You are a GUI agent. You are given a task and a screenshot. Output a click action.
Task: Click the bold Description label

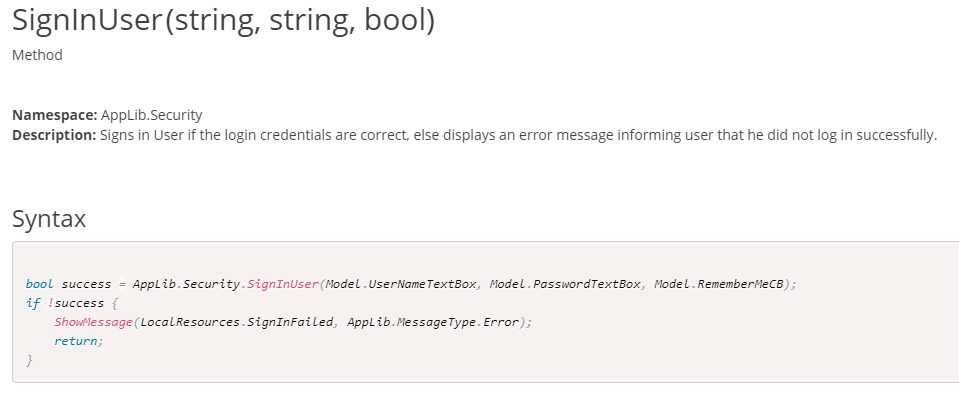click(54, 134)
